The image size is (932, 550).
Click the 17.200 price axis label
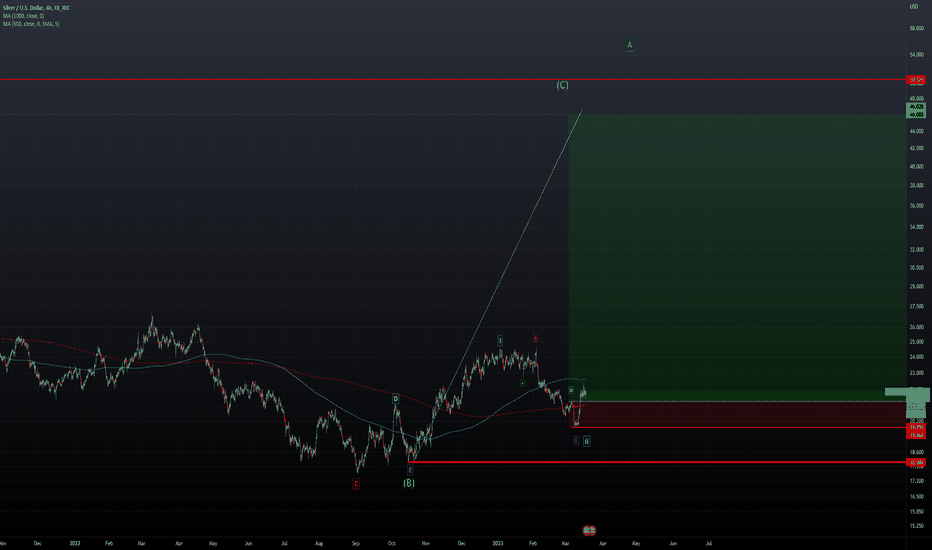click(917, 480)
